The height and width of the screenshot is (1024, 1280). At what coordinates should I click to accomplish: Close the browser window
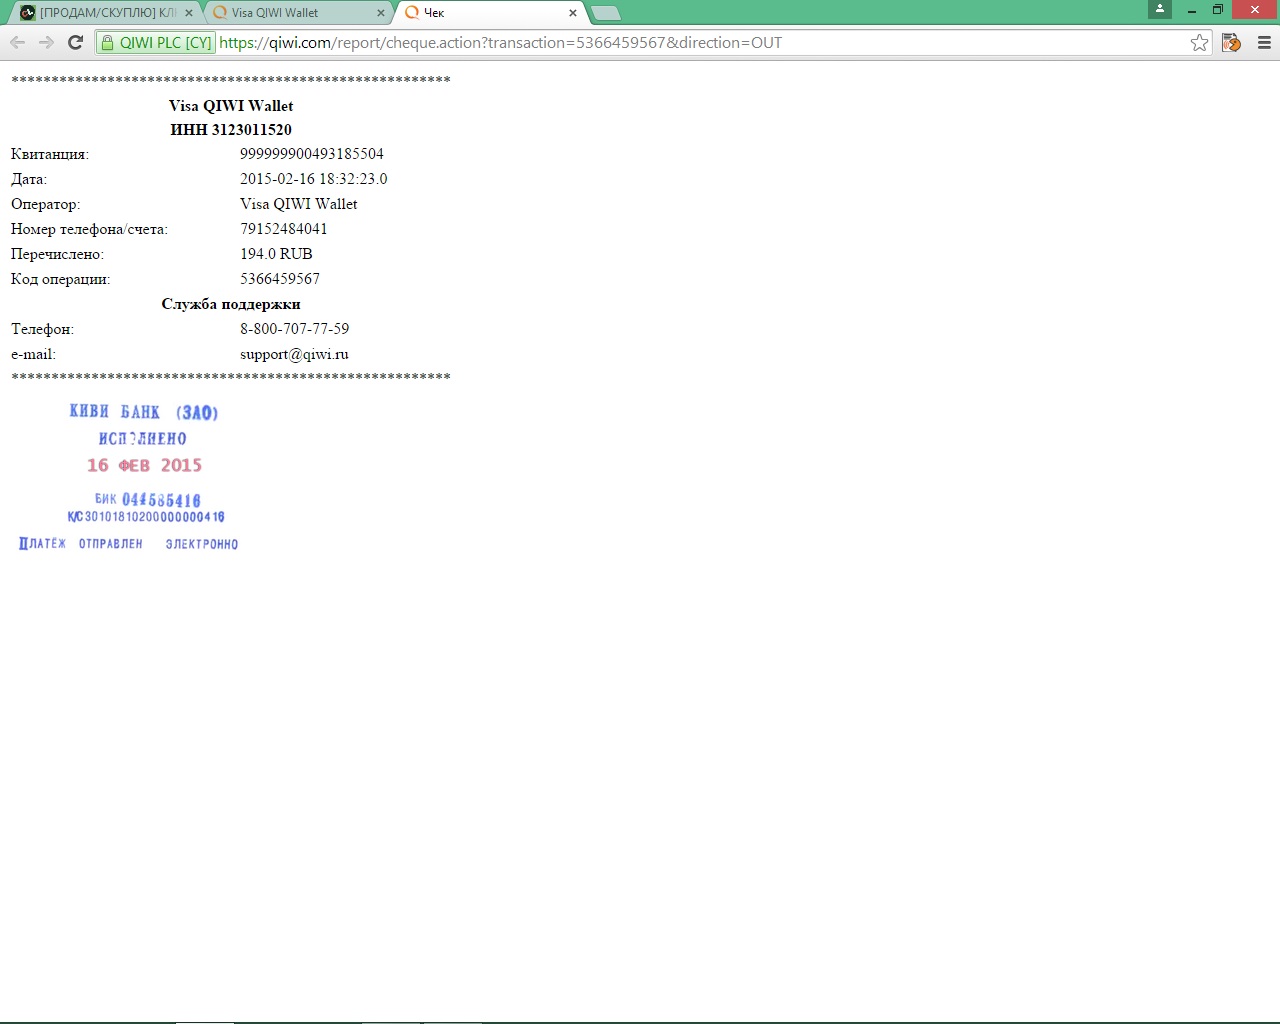pos(1254,9)
